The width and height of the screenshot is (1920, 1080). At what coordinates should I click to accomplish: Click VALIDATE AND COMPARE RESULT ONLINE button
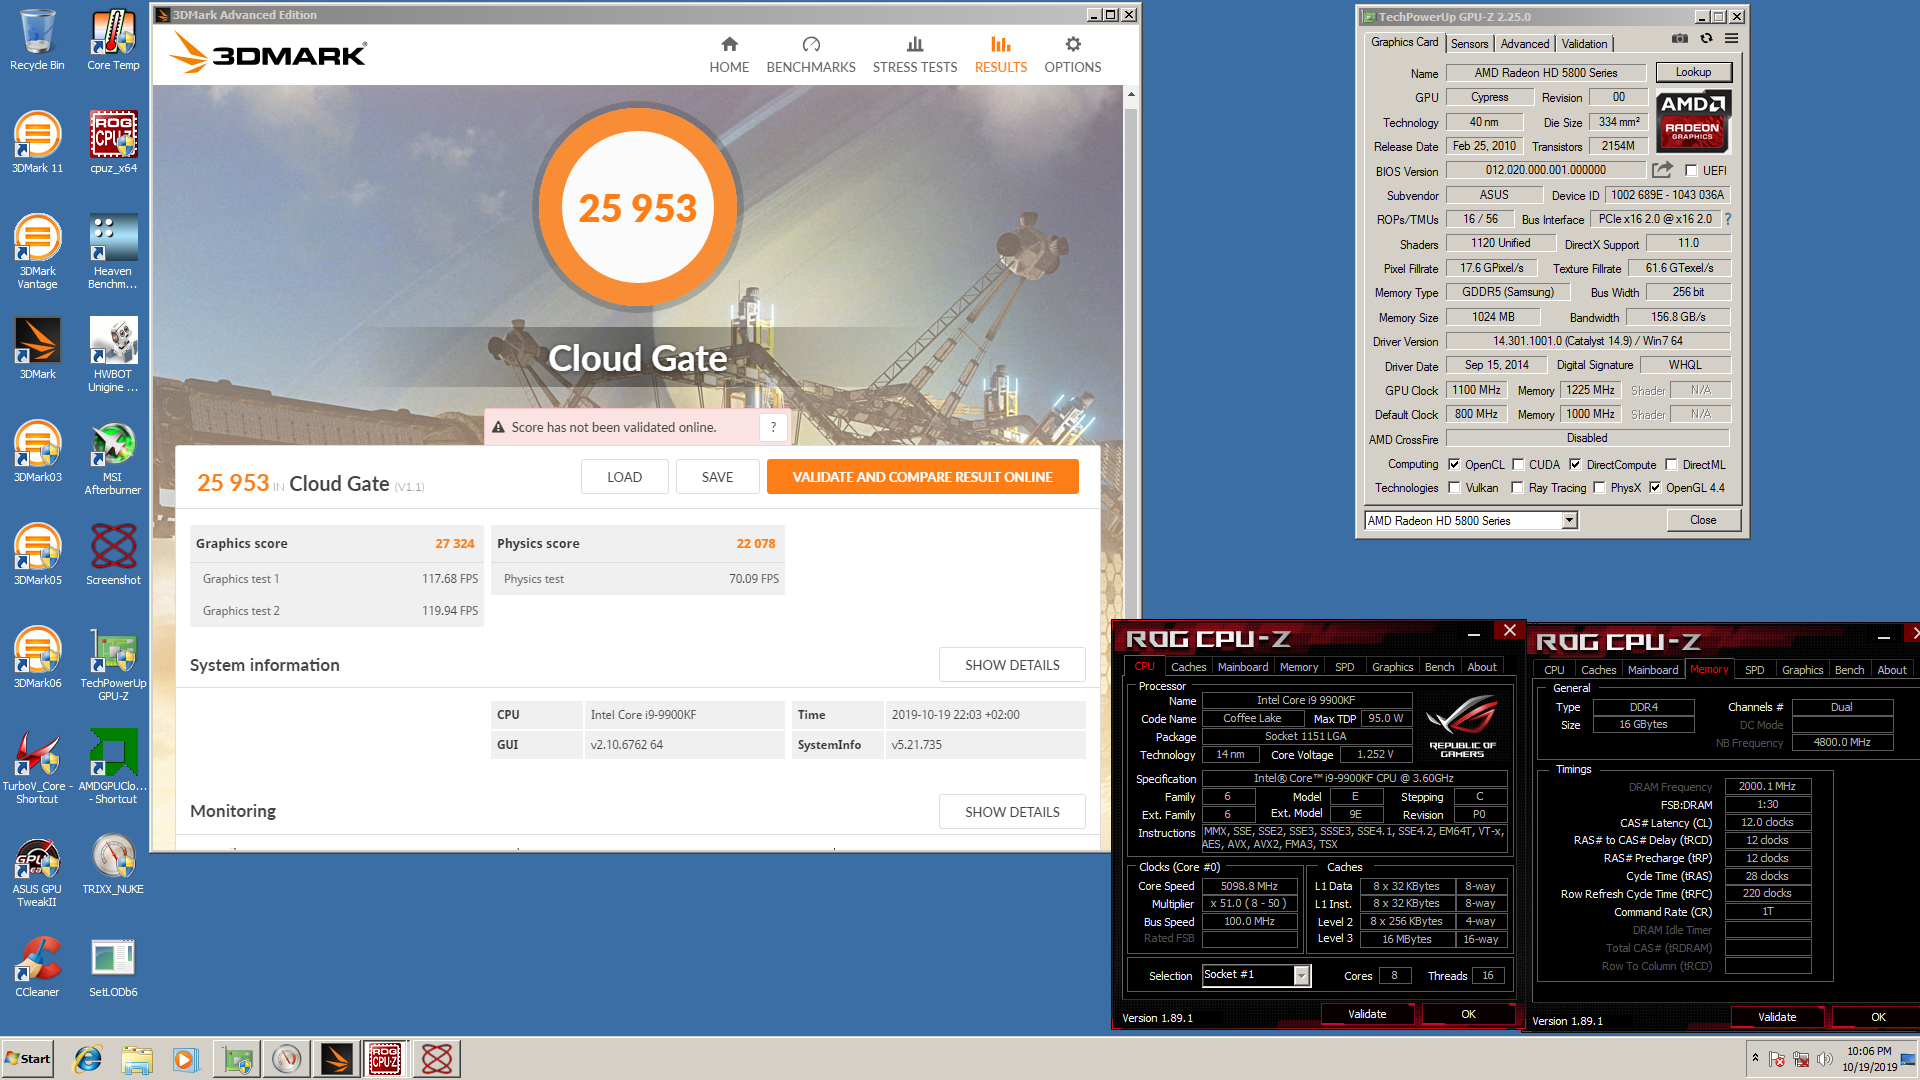click(922, 477)
